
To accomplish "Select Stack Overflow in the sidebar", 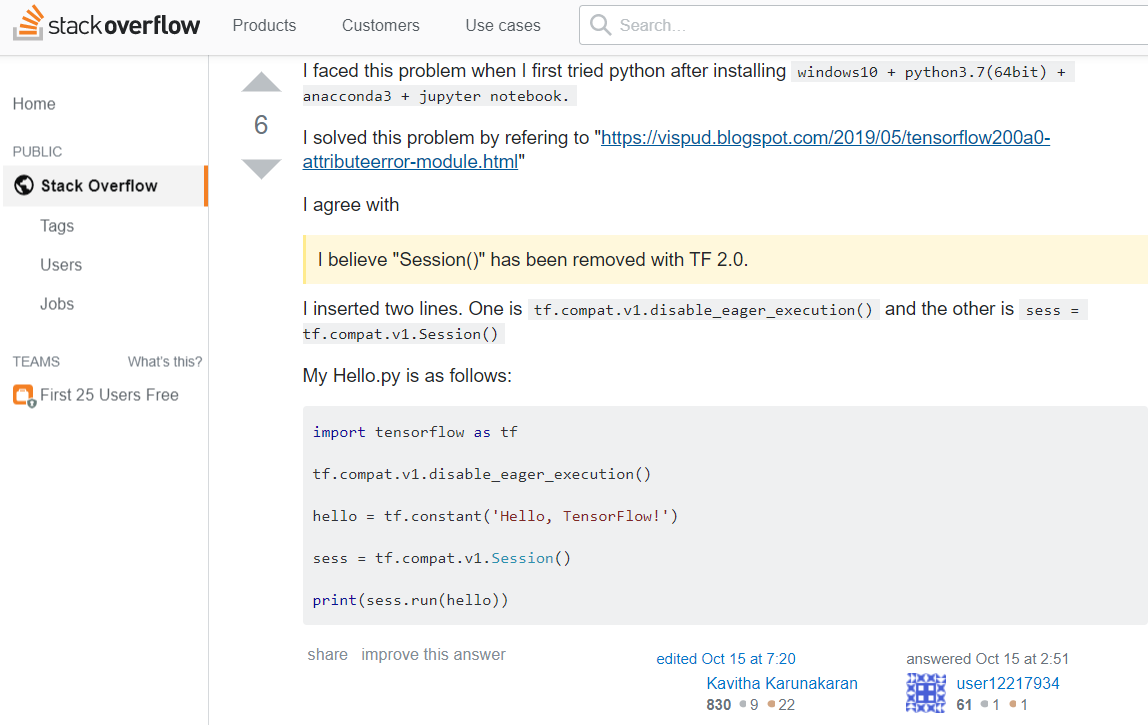I will pyautogui.click(x=105, y=186).
